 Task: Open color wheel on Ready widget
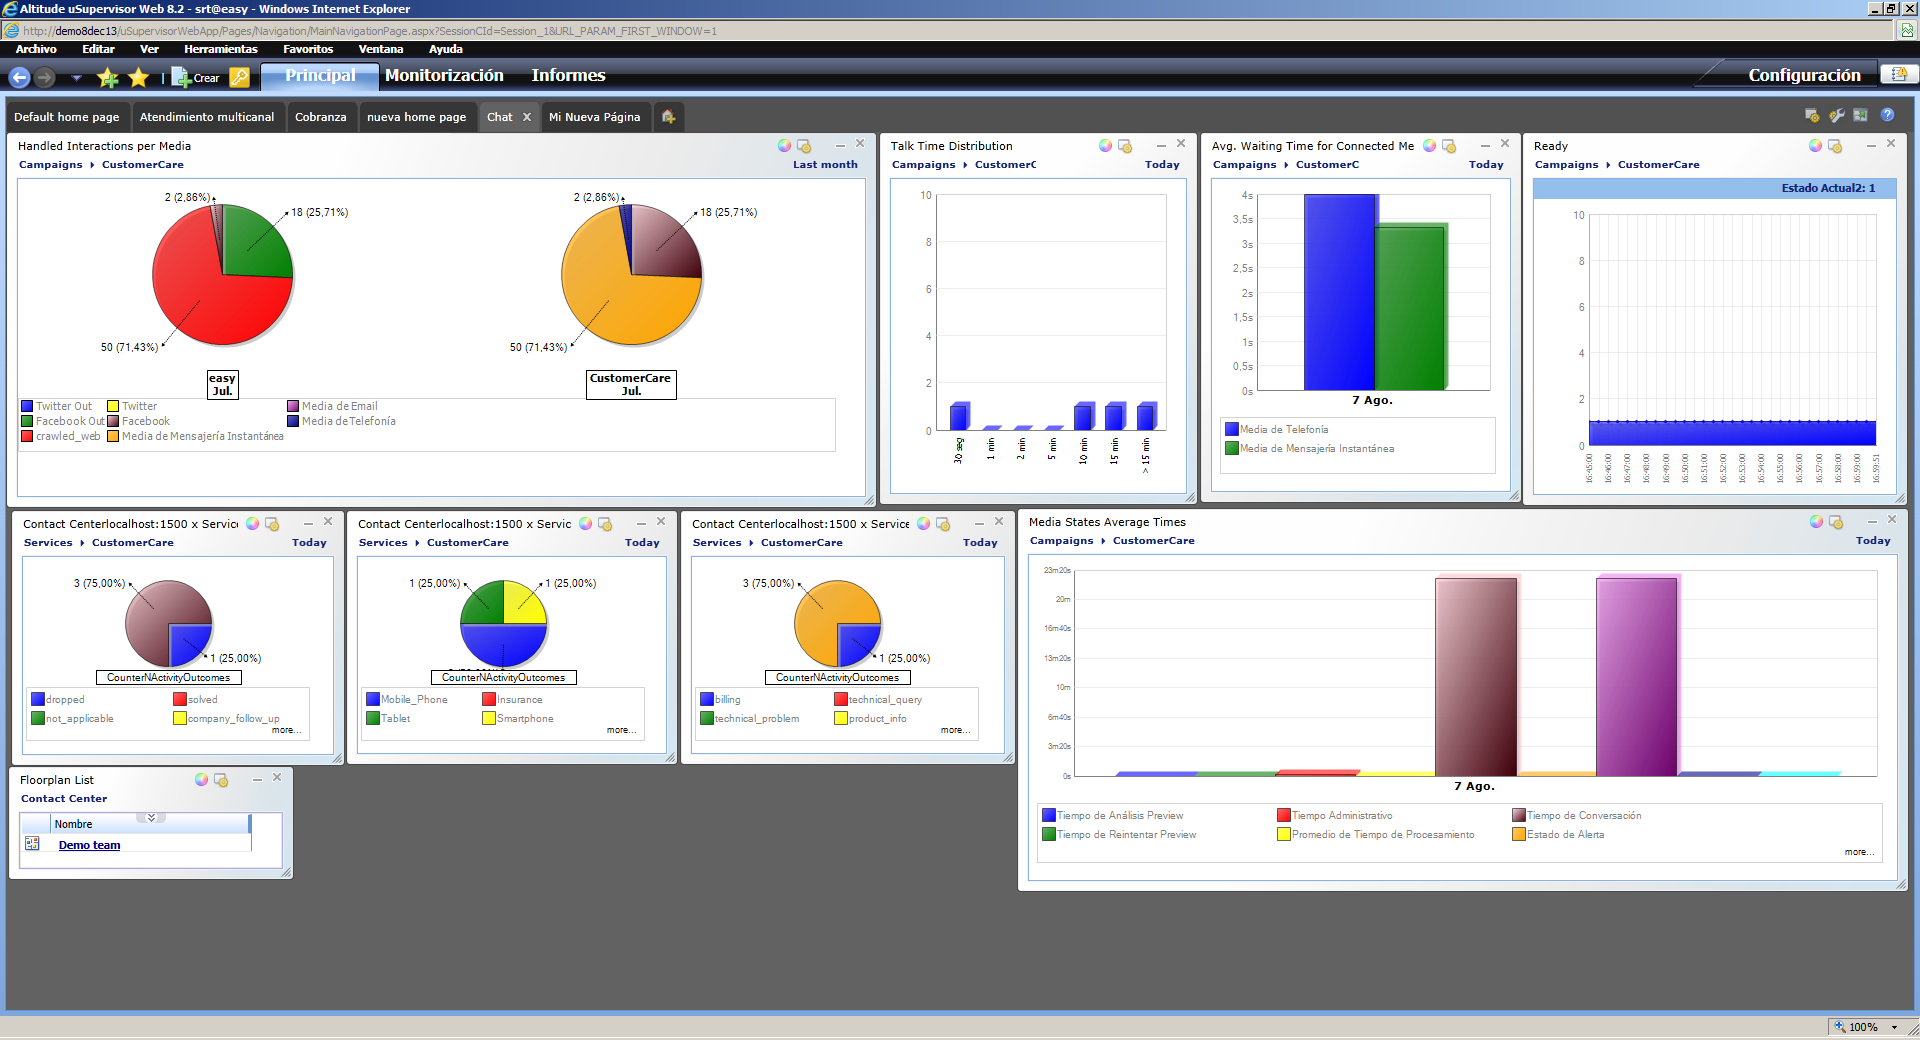coord(1815,146)
